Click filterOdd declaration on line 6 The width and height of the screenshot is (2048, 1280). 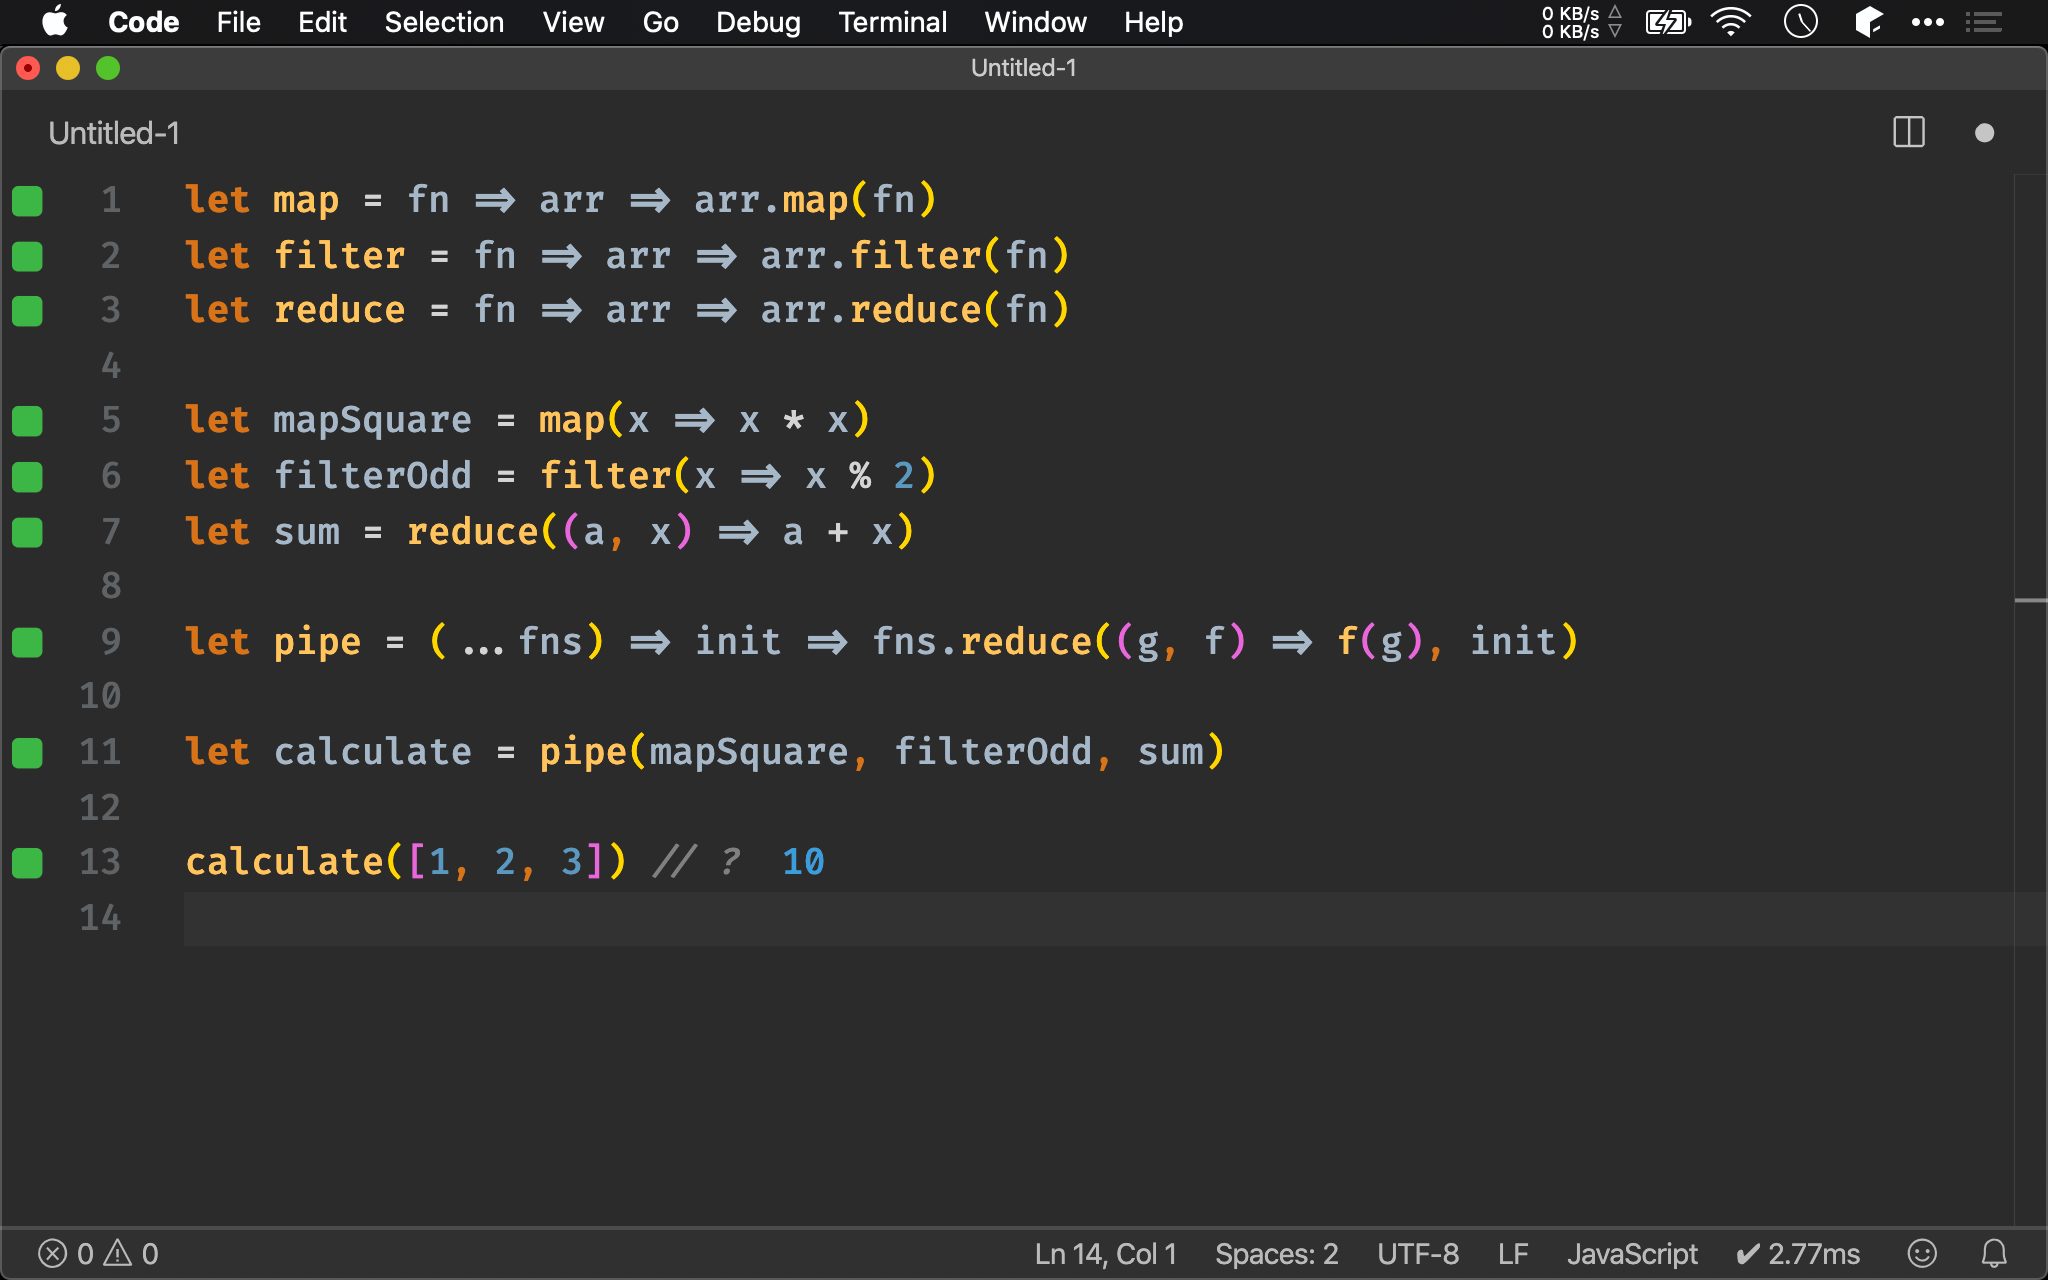[372, 476]
